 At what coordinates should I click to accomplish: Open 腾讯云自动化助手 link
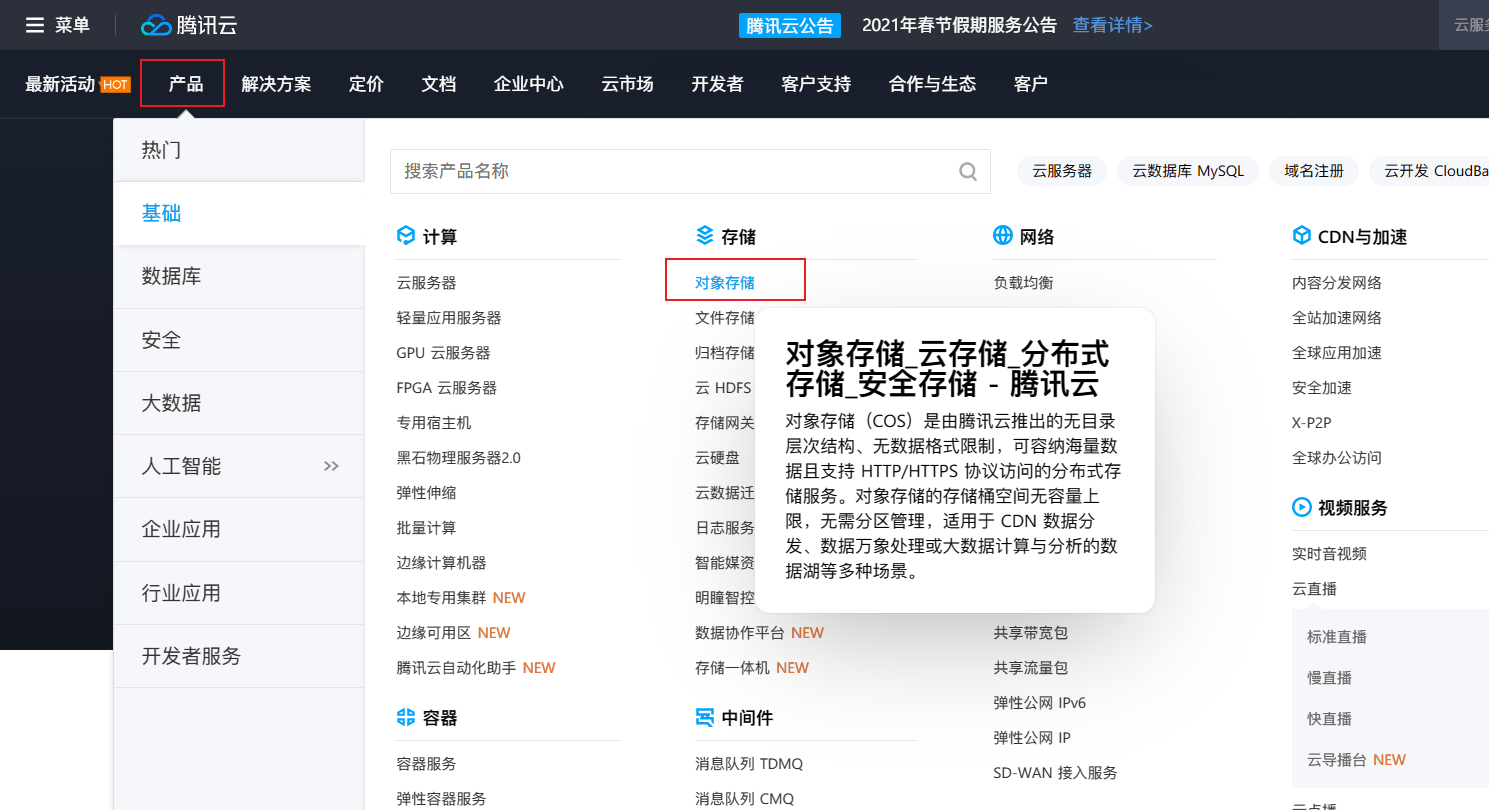[x=456, y=668]
